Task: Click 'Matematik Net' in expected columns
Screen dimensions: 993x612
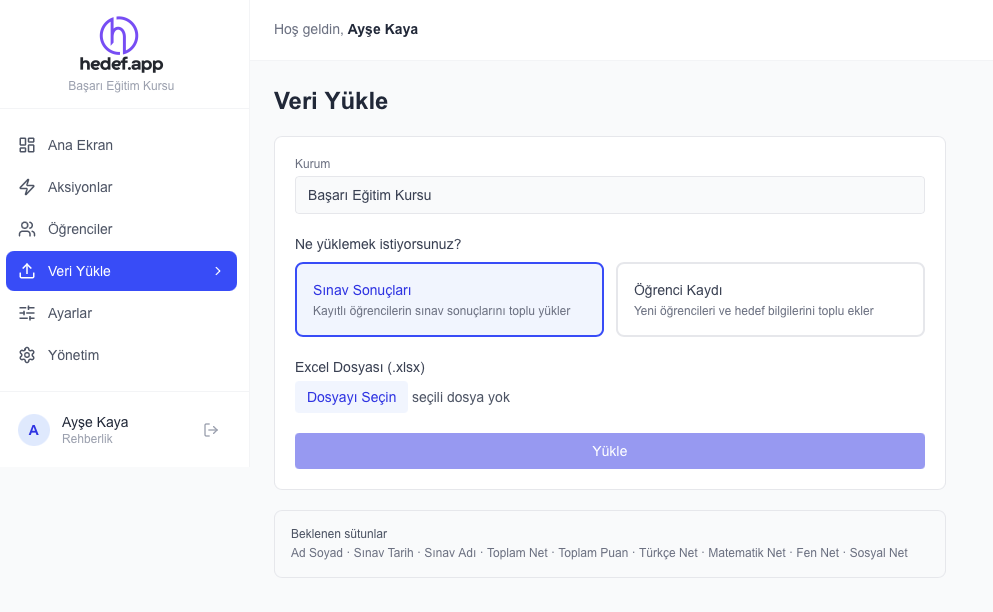Action: (747, 552)
